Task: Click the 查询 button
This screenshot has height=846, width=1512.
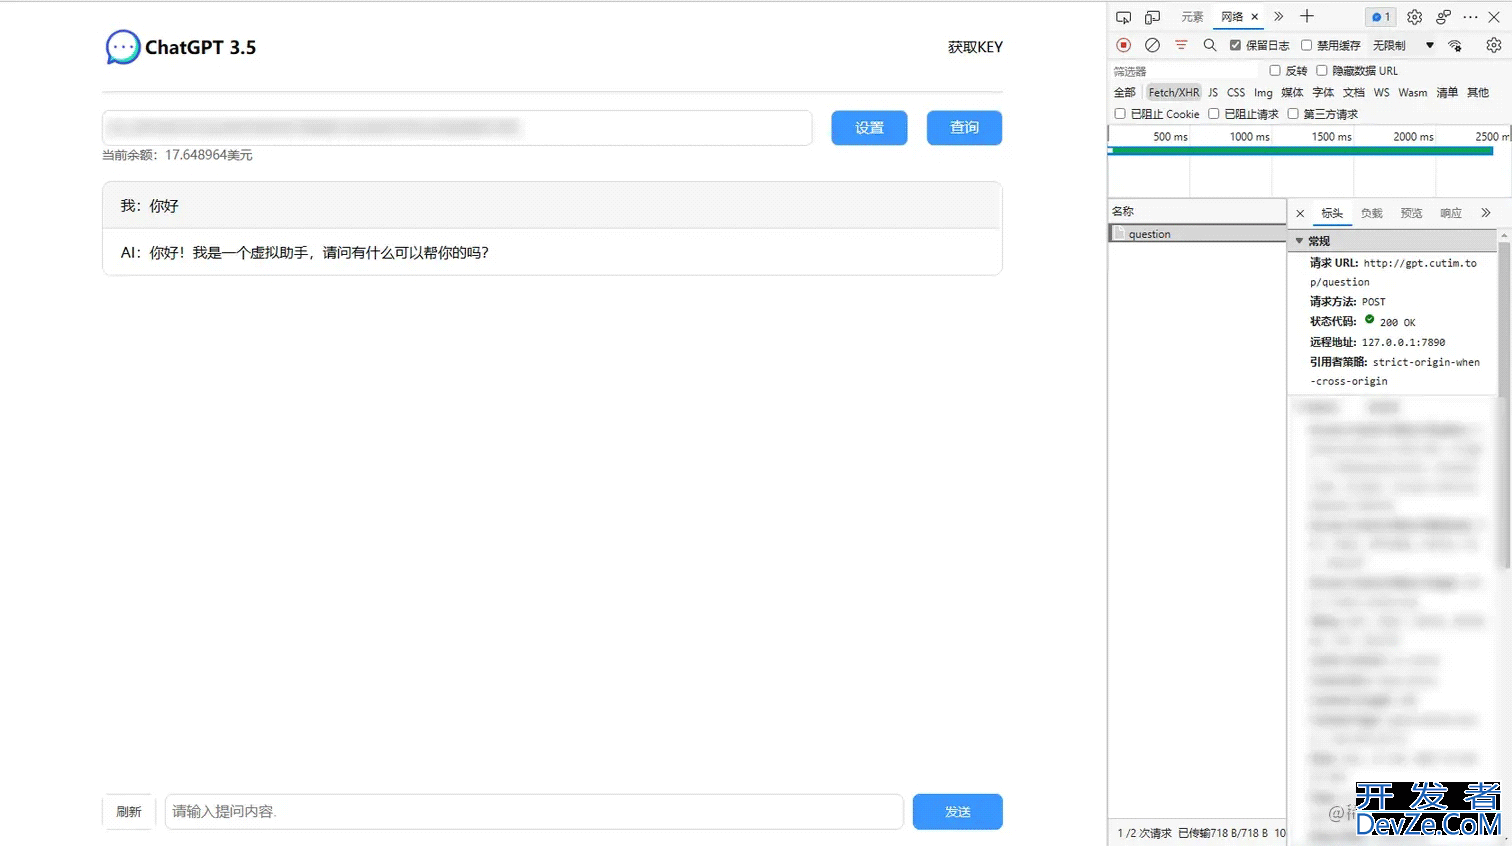Action: [964, 128]
